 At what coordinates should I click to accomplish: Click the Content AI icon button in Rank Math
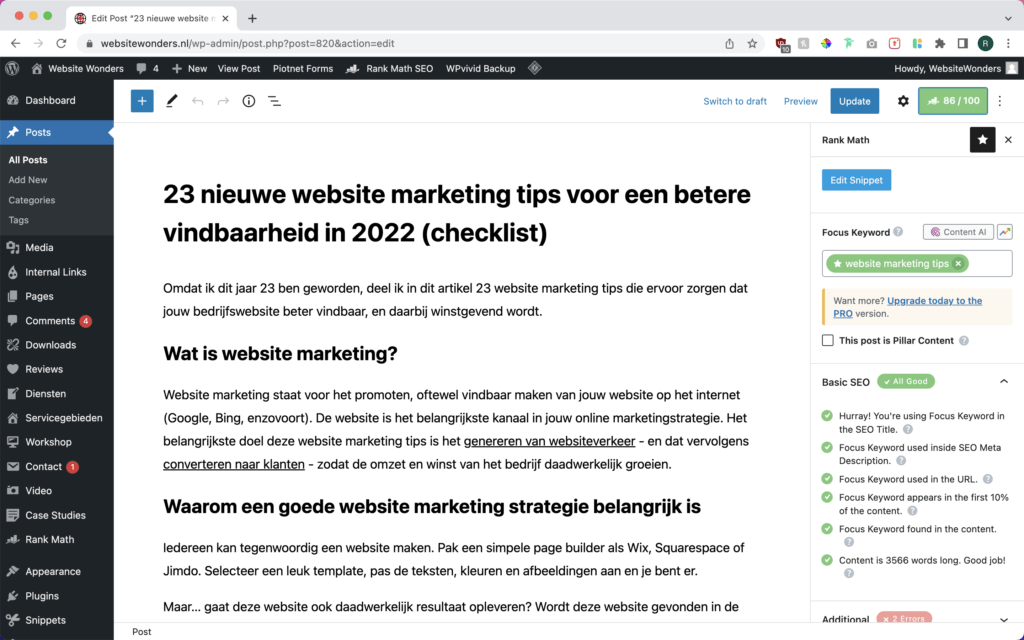pyautogui.click(x=957, y=231)
